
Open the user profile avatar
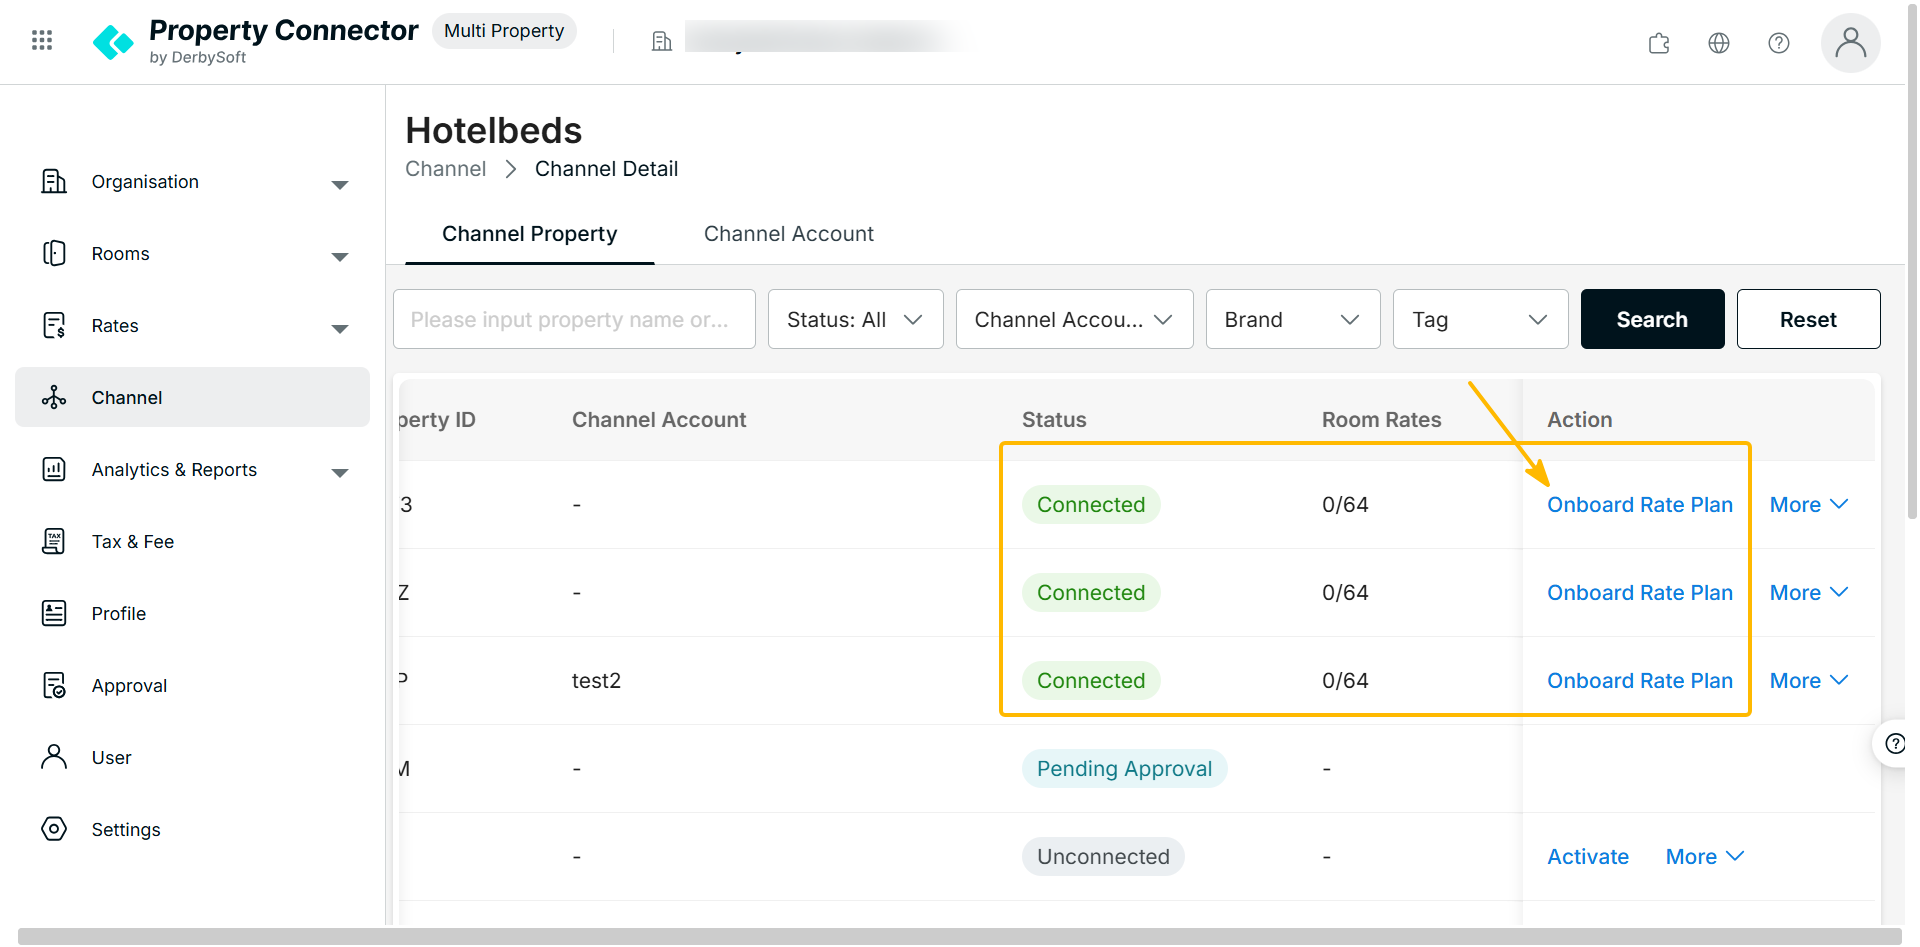1851,43
